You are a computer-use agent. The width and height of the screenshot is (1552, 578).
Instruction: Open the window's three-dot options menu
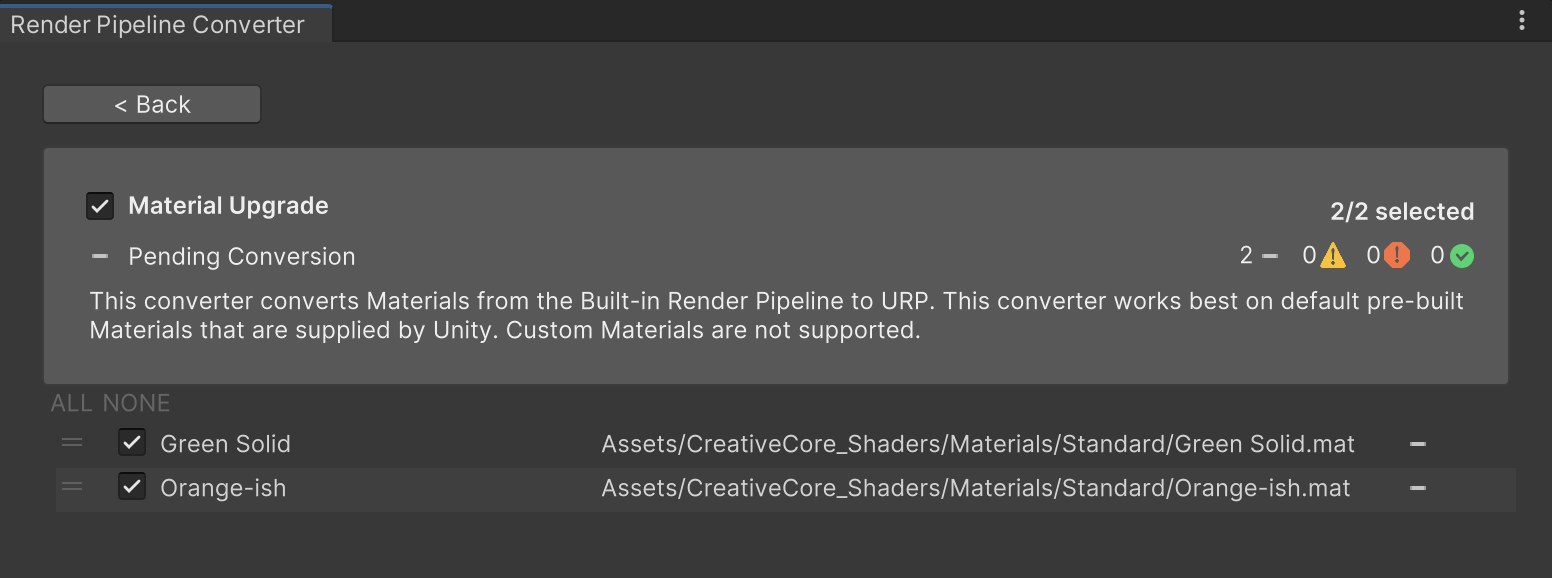tap(1522, 21)
